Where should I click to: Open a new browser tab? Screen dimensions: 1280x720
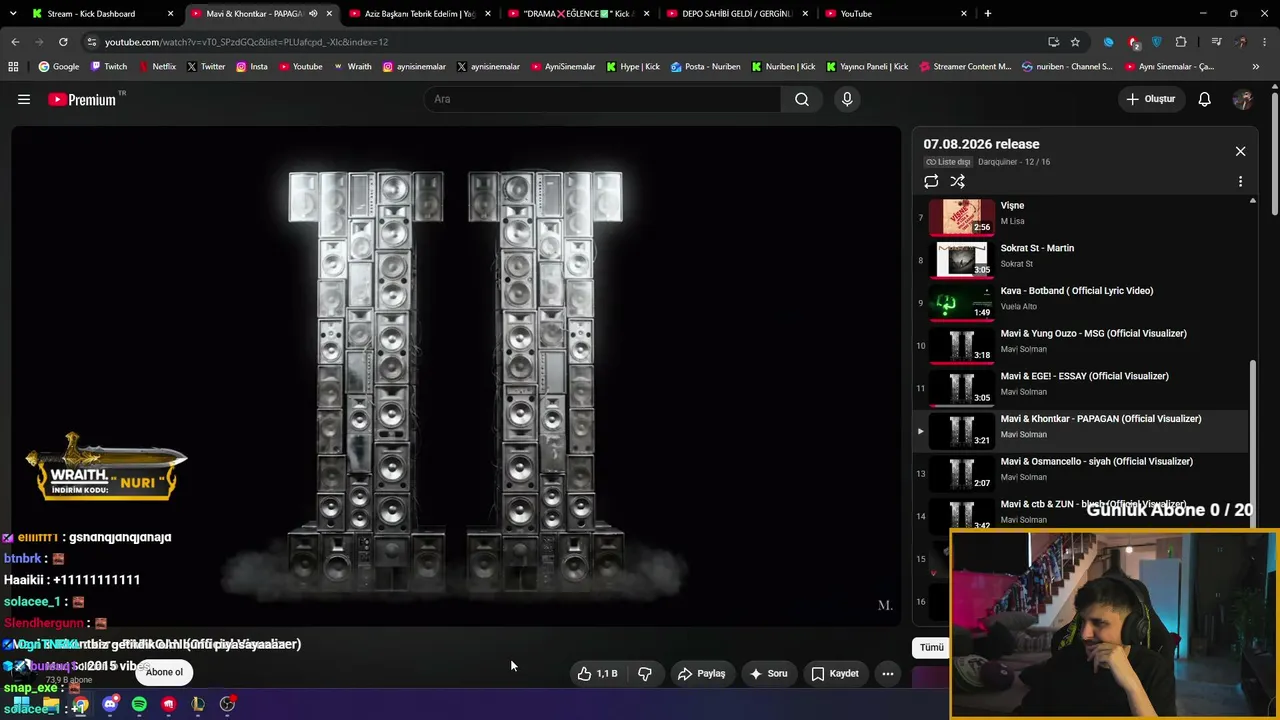[987, 14]
